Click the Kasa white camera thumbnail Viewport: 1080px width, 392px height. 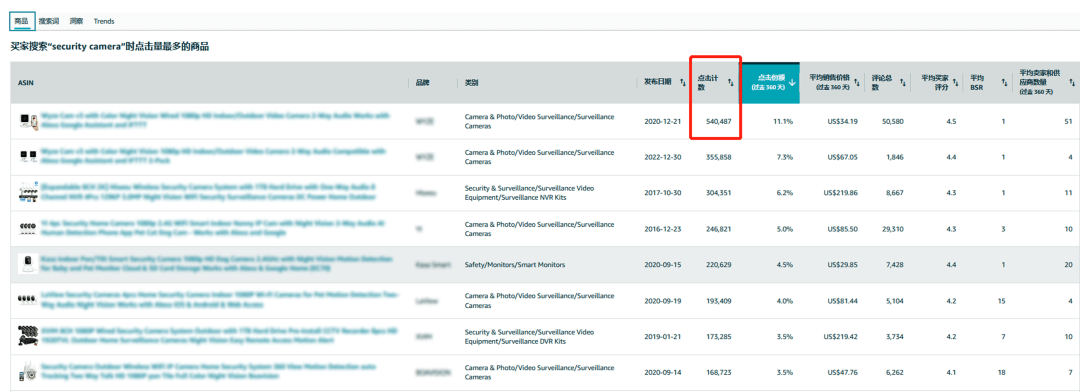pos(28,264)
